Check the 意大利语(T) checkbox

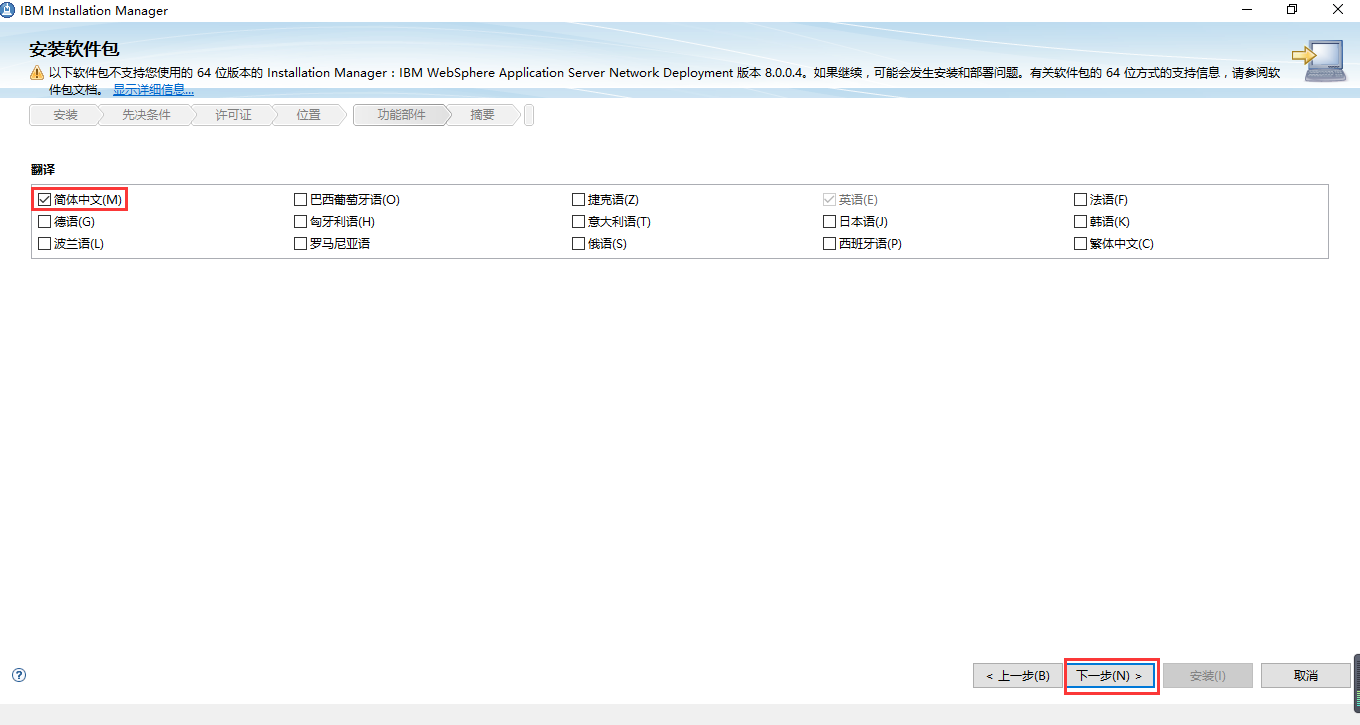pyautogui.click(x=578, y=222)
